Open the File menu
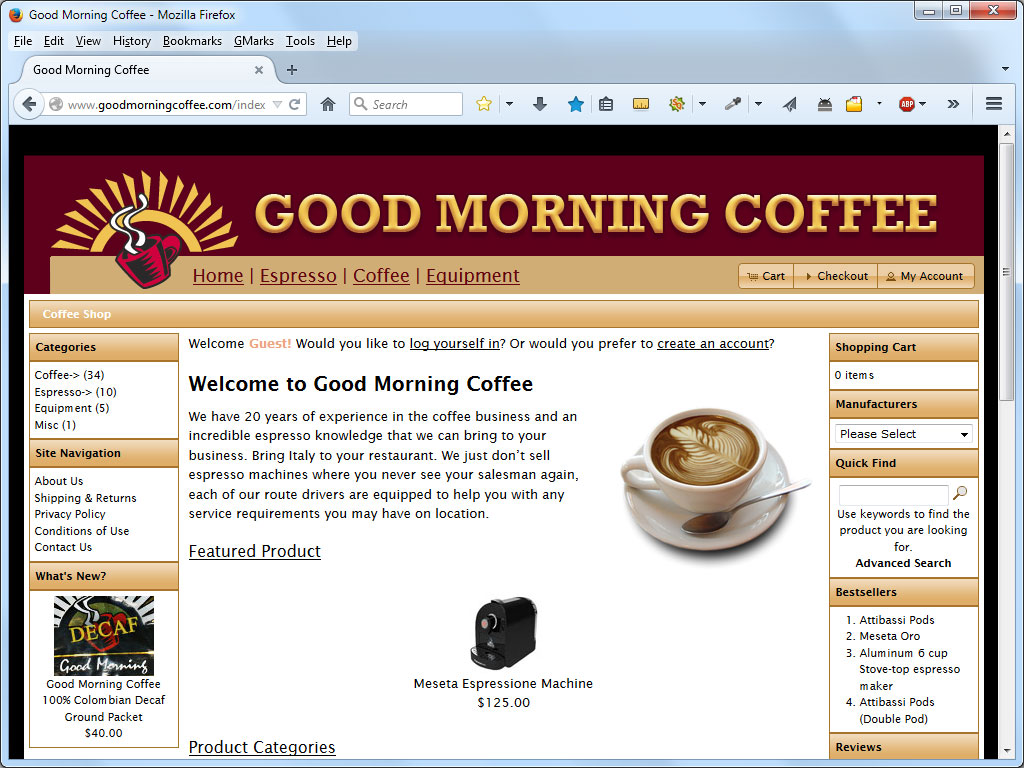This screenshot has height=768, width=1024. click(23, 41)
